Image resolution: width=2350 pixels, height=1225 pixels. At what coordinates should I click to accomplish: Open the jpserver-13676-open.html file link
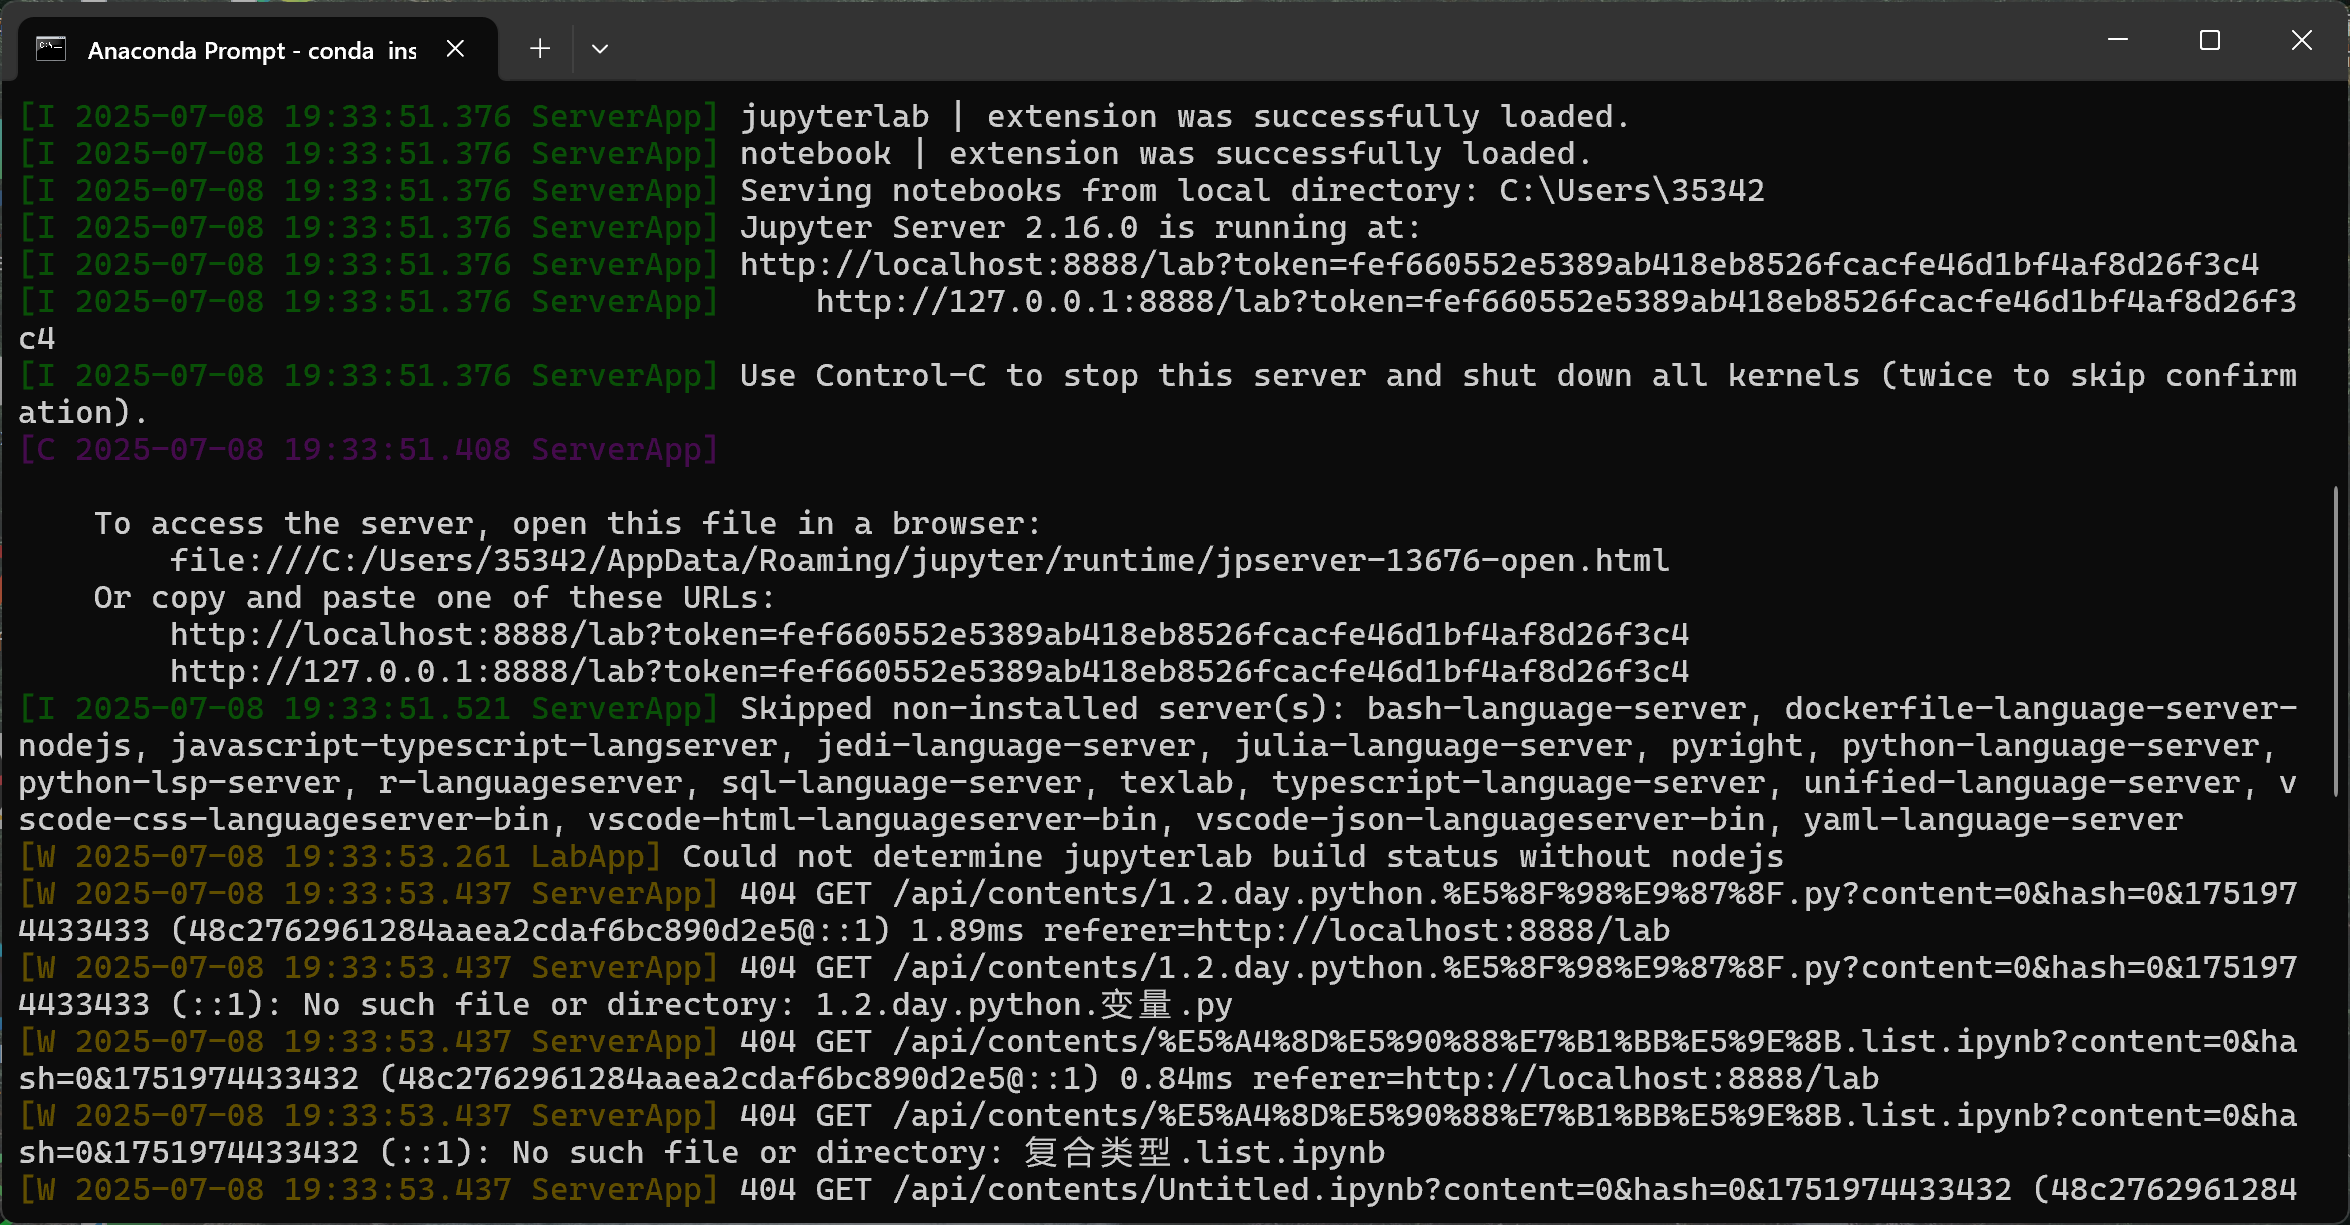pos(918,559)
